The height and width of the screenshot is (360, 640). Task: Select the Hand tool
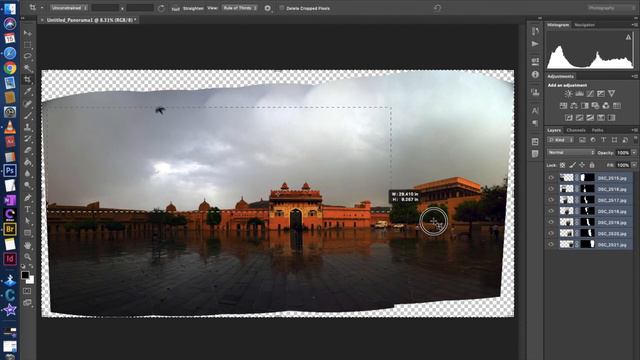point(27,245)
